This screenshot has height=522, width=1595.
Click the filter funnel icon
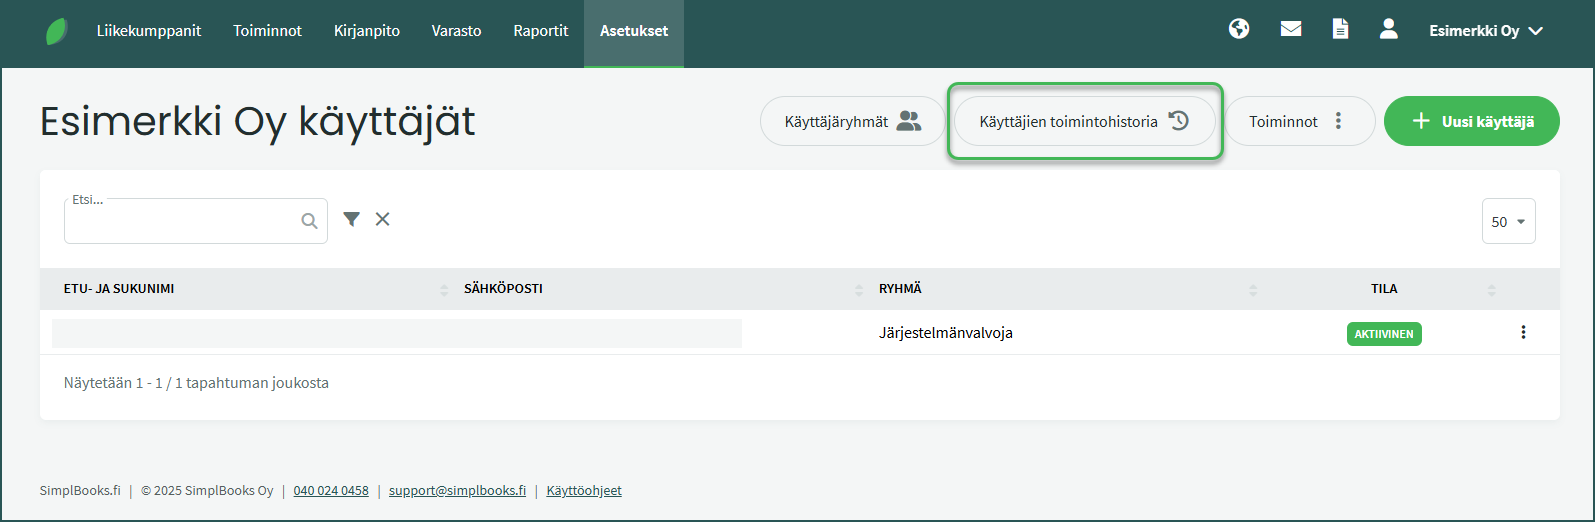point(351,219)
